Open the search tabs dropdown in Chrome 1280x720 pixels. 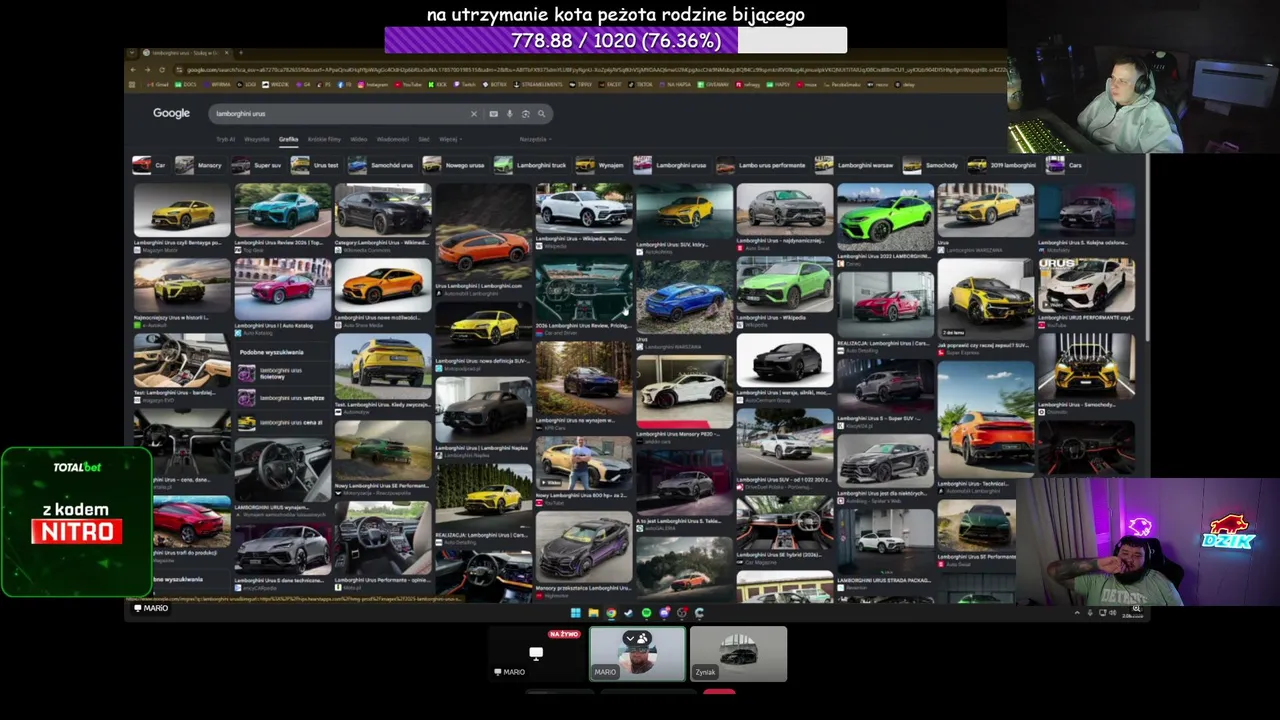click(132, 53)
